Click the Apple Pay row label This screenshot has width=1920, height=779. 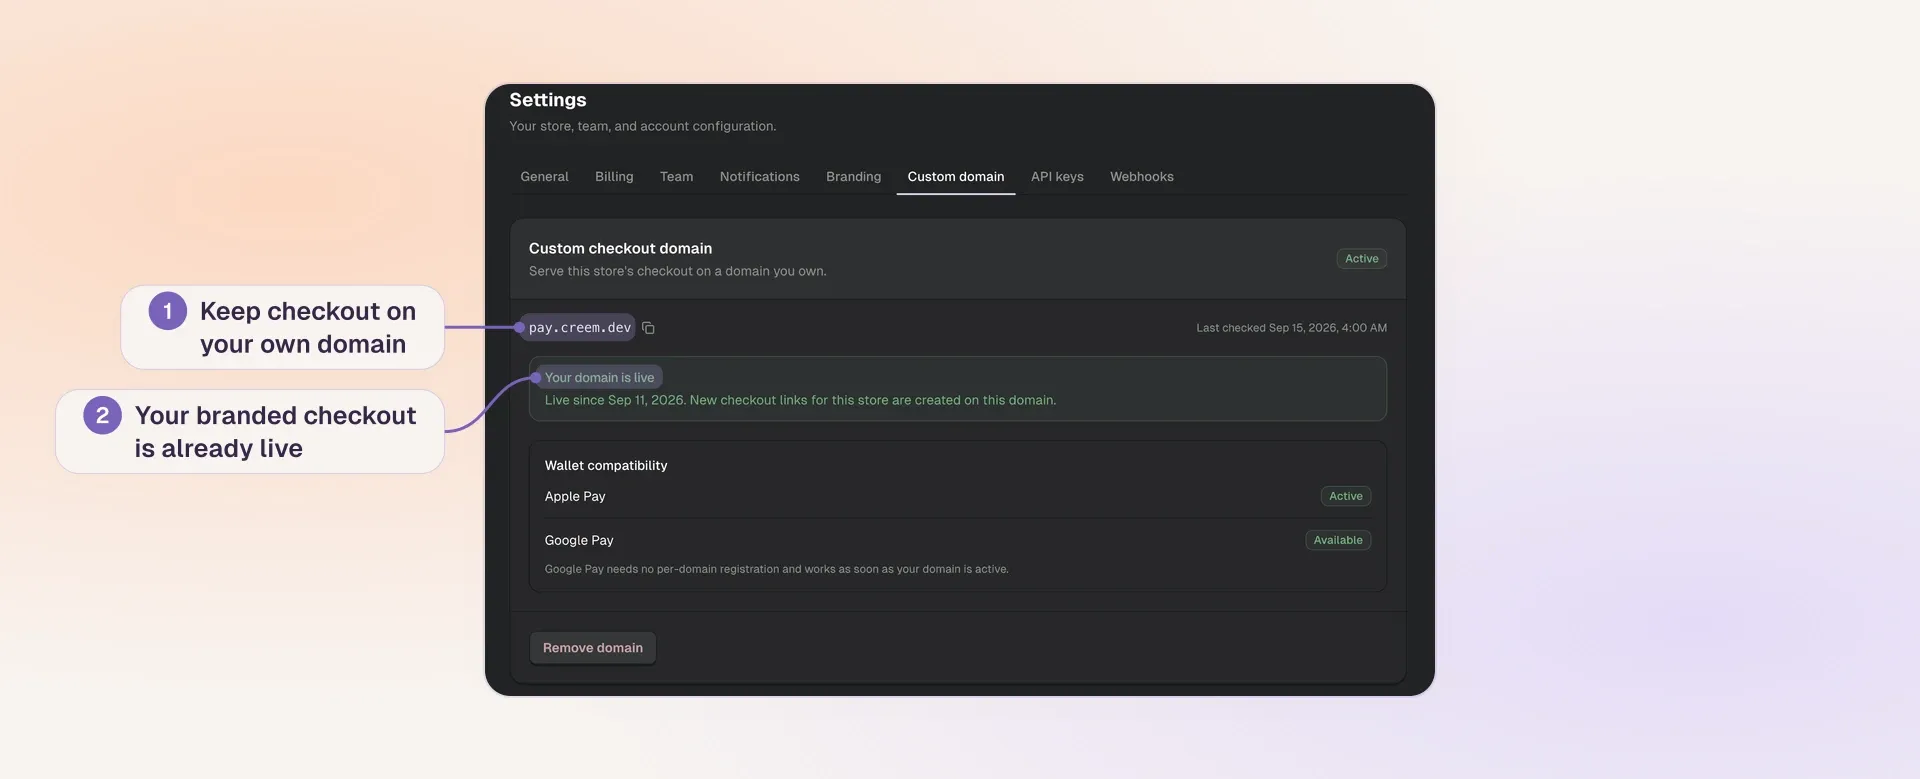(575, 497)
